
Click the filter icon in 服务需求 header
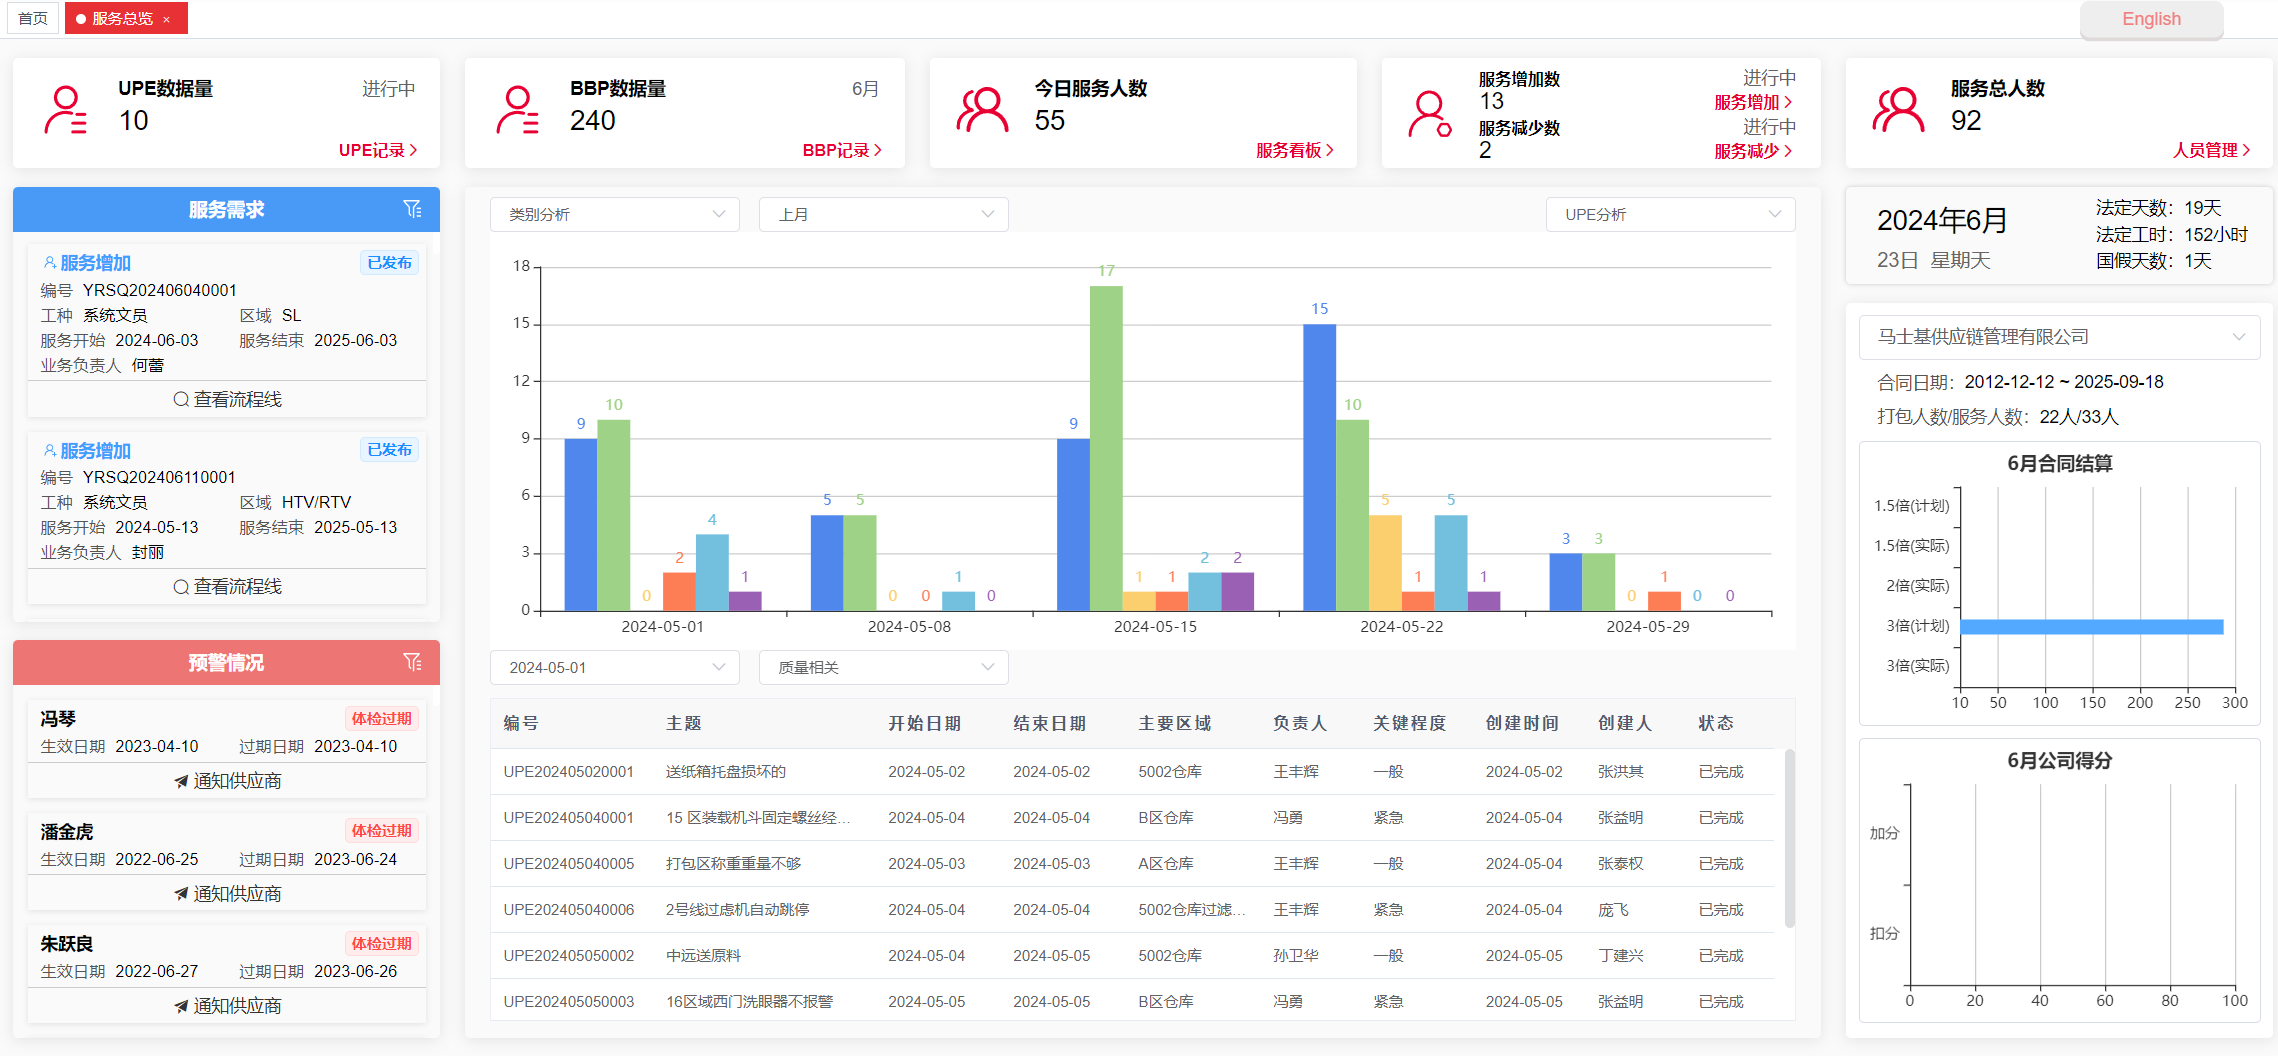pyautogui.click(x=412, y=209)
